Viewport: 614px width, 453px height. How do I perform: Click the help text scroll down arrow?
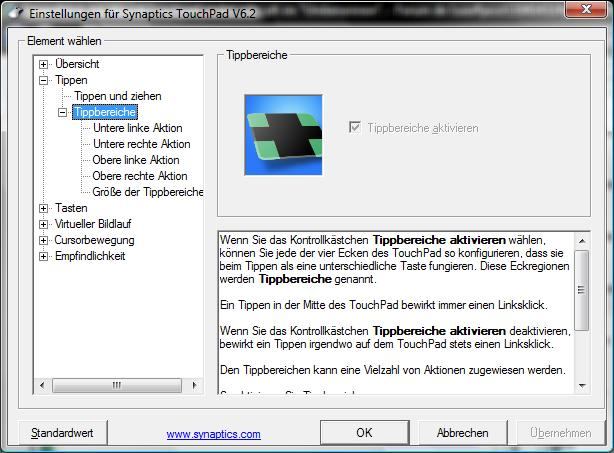click(x=582, y=386)
